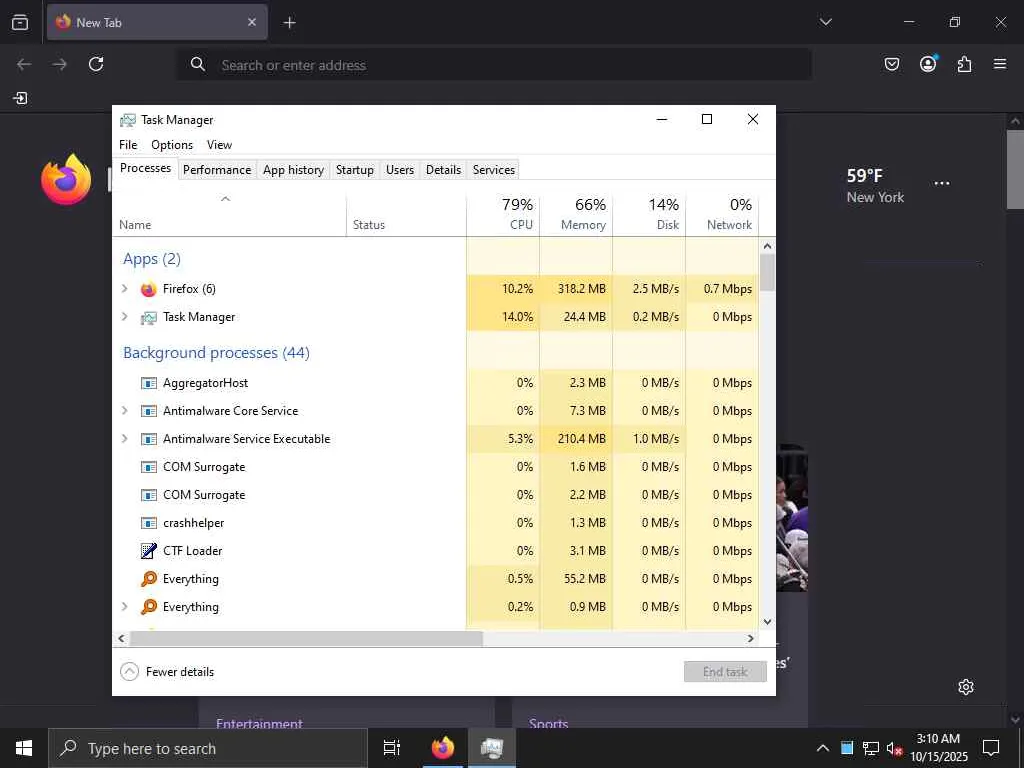Image resolution: width=1024 pixels, height=768 pixels.
Task: Open the Firefox account menu
Action: (928, 63)
